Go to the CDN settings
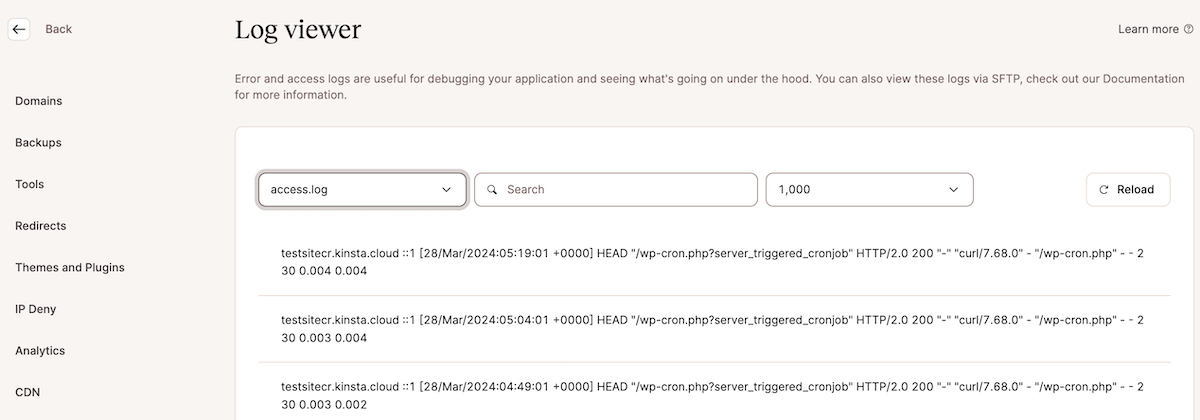Viewport: 1200px width, 420px height. click(x=28, y=392)
